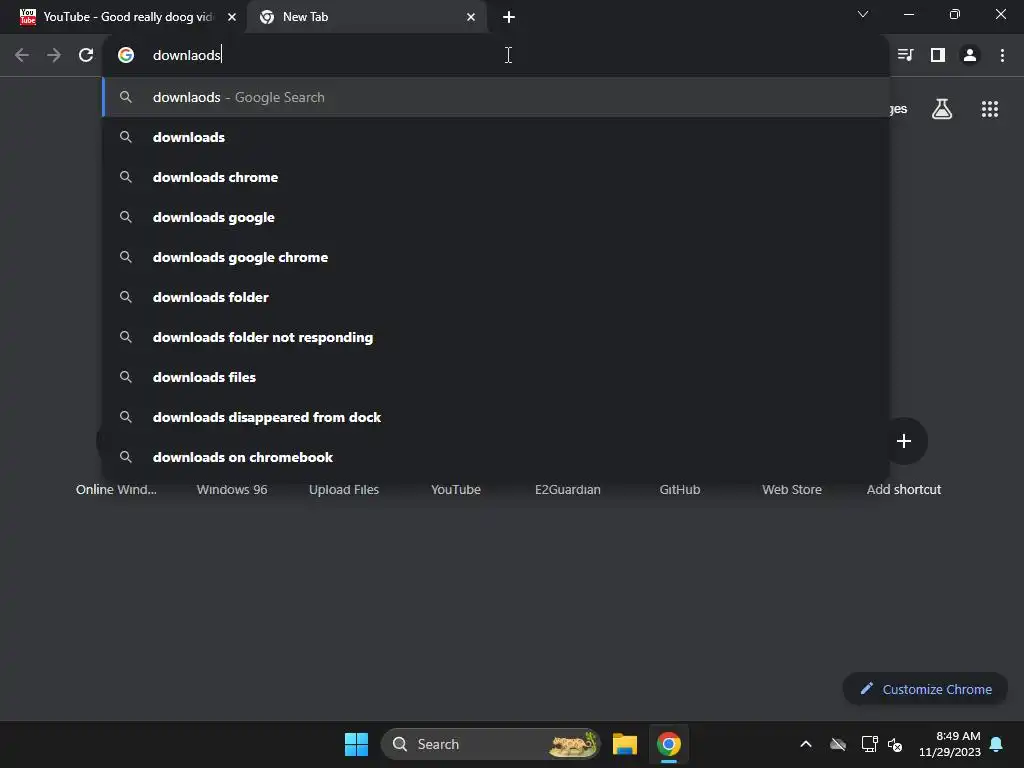Click the forward navigation arrow
The image size is (1024, 768).
click(54, 56)
